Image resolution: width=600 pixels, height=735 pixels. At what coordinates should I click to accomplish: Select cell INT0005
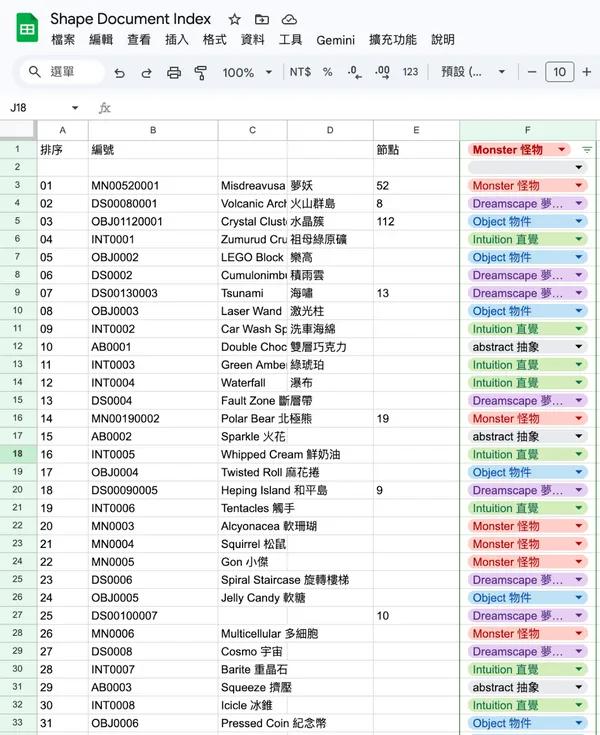click(153, 454)
